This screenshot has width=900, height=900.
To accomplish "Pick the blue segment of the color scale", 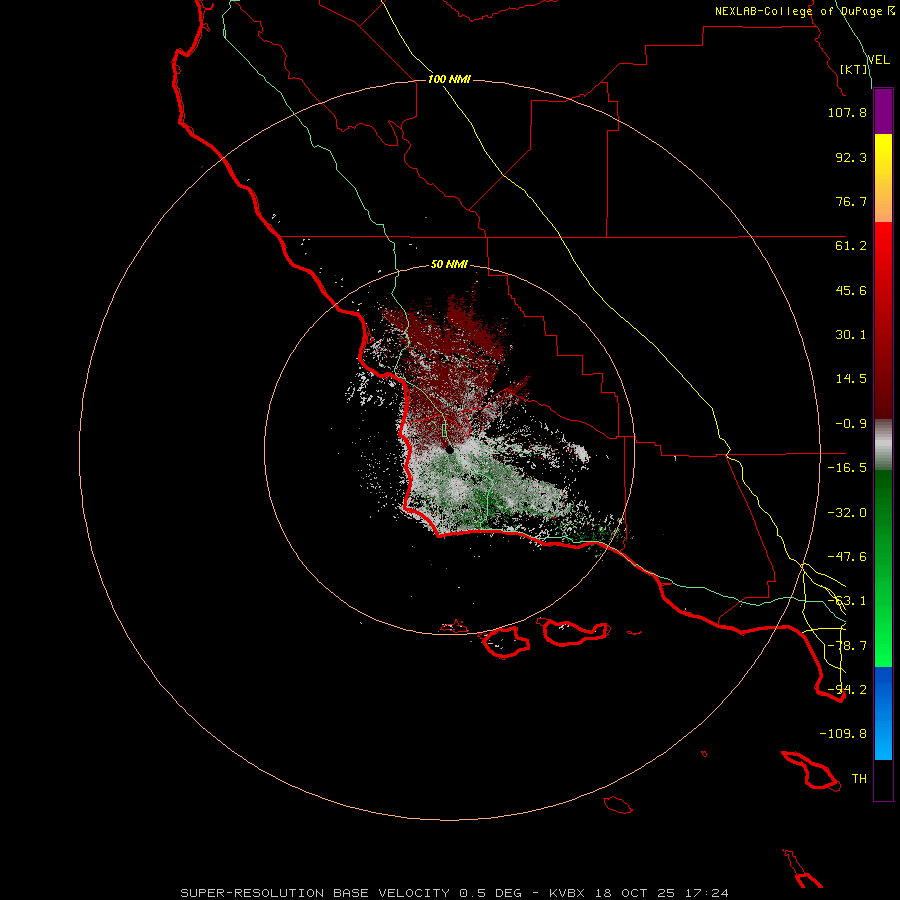I will 883,713.
